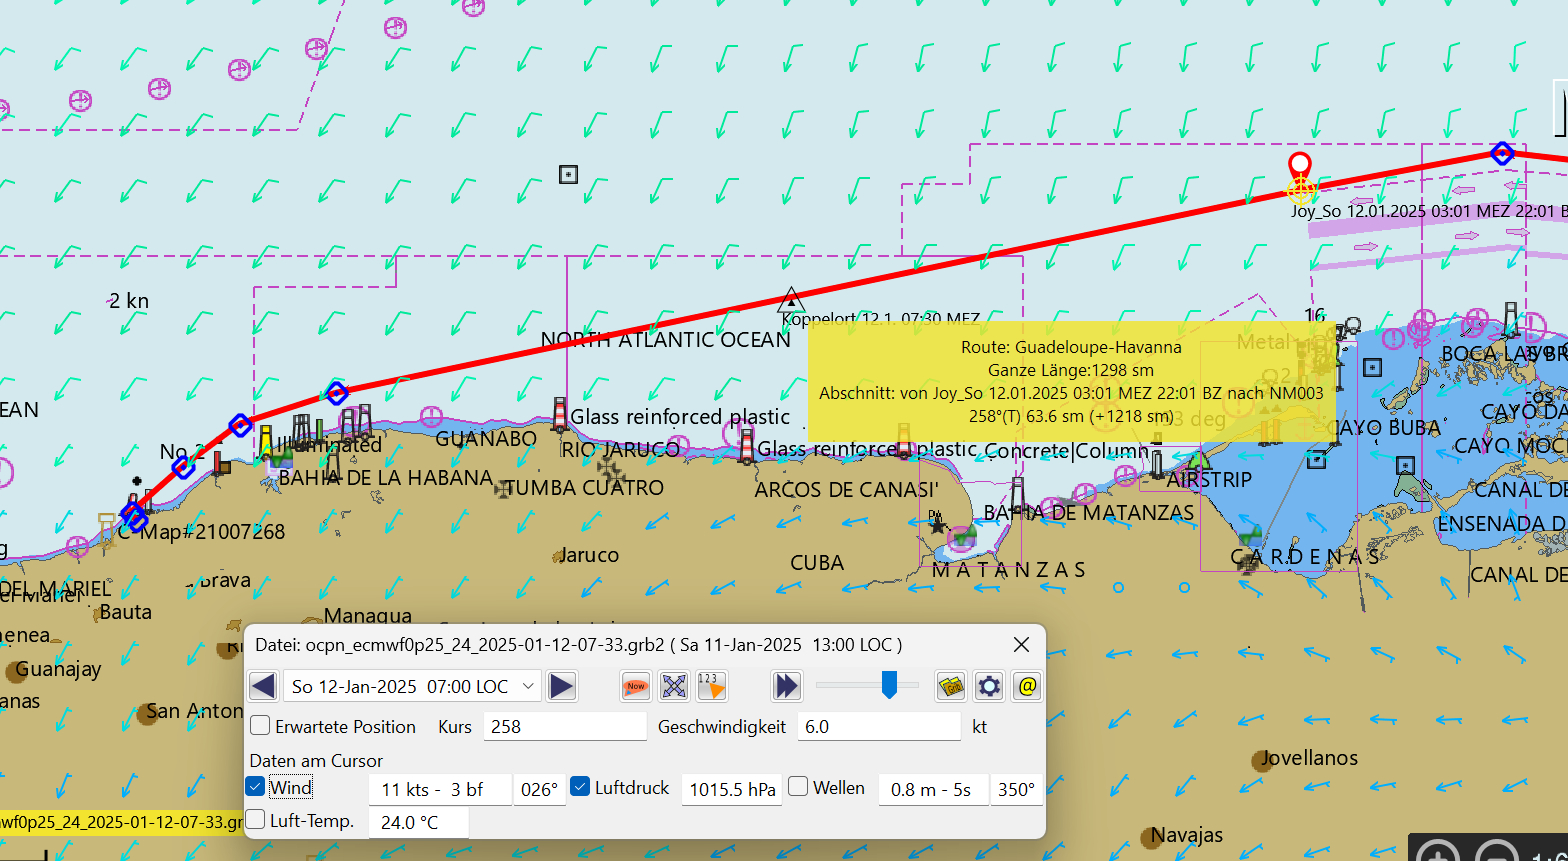Enable Erwartete Position checkbox
The image size is (1568, 861).
tap(260, 726)
